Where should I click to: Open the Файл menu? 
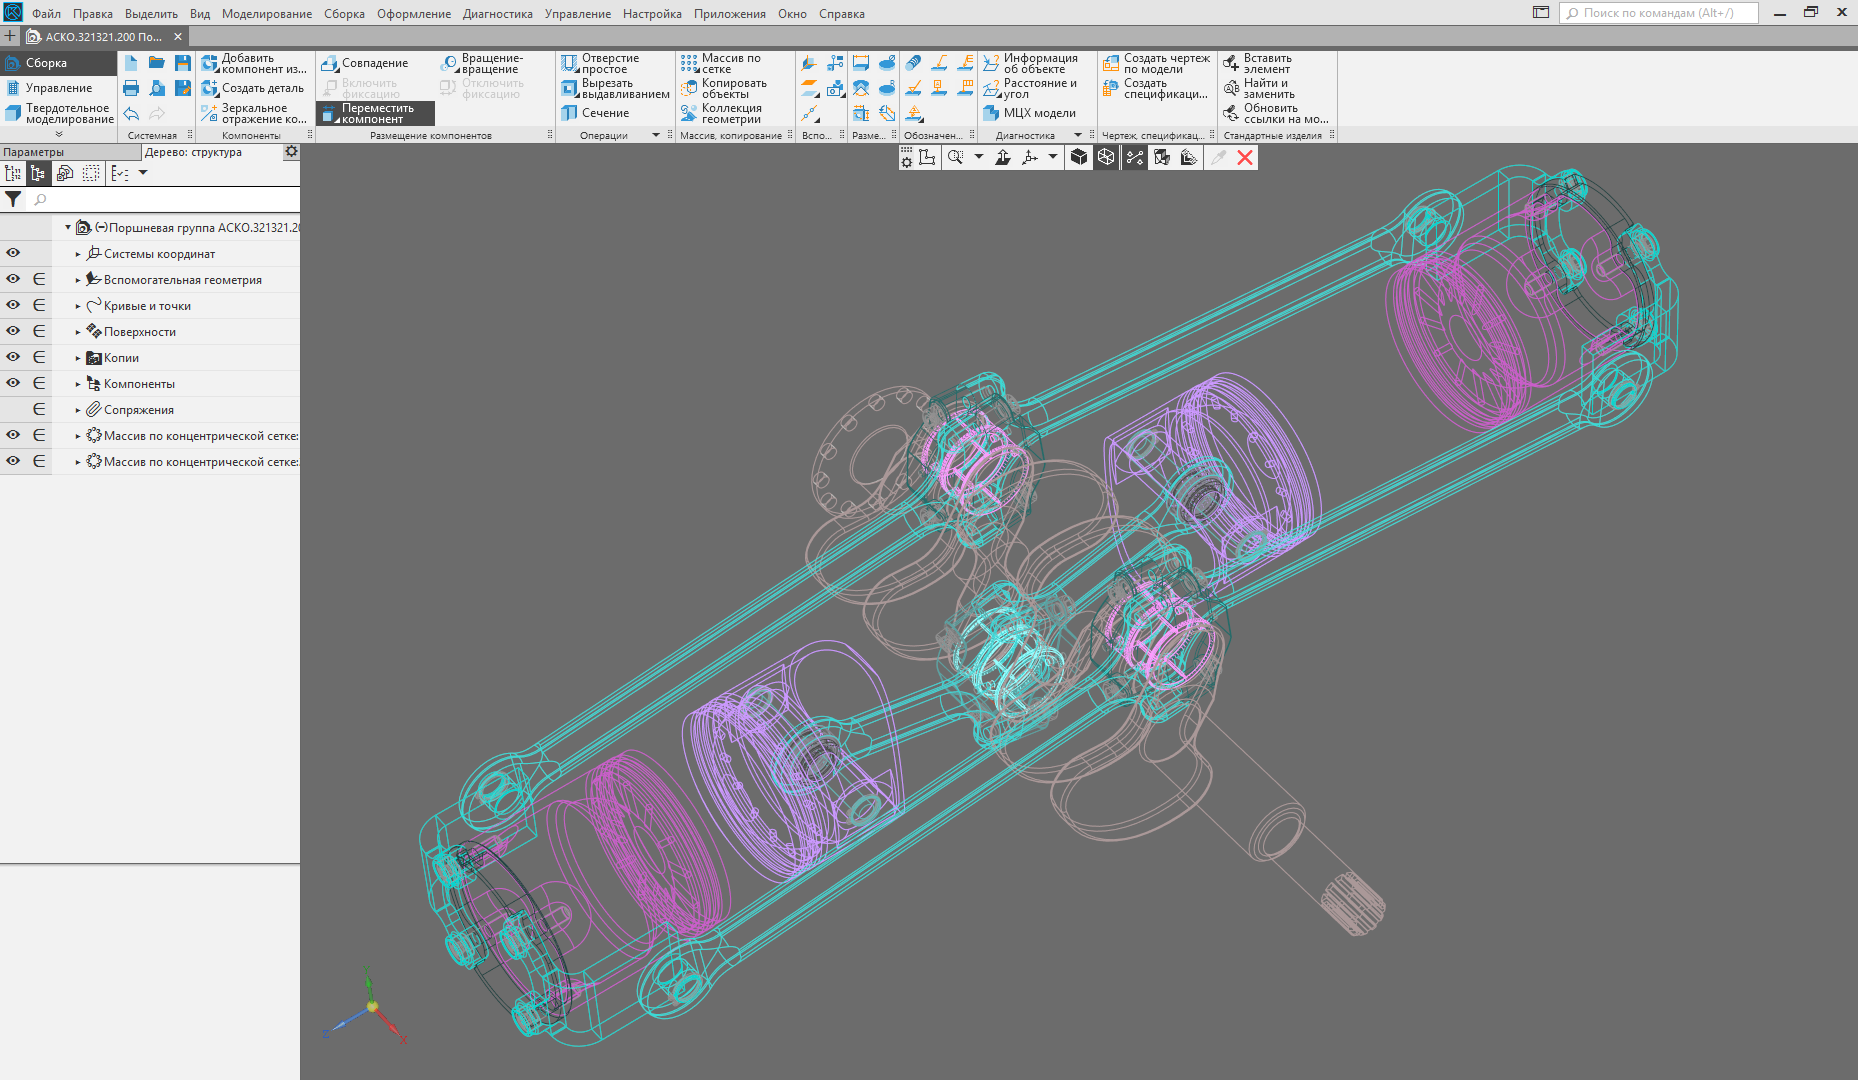pyautogui.click(x=46, y=14)
